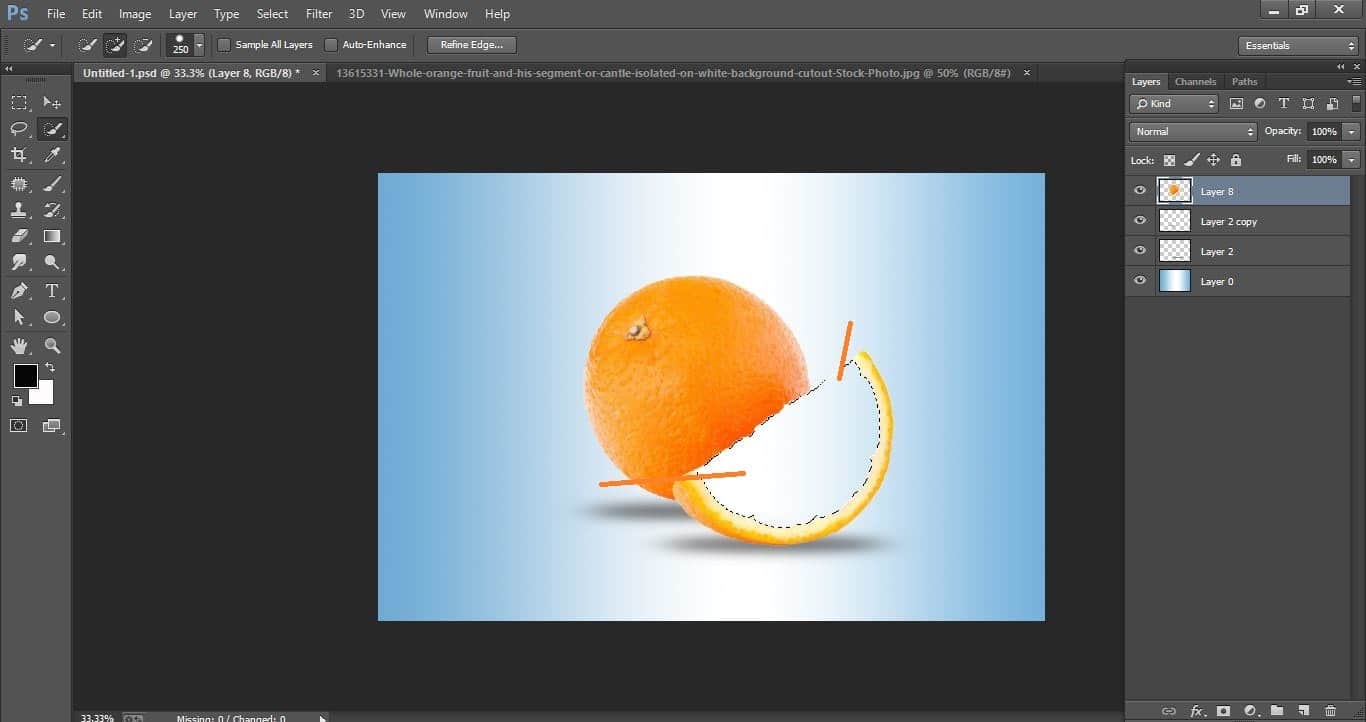Switch to the Channels tab
The width and height of the screenshot is (1366, 722).
(x=1195, y=81)
